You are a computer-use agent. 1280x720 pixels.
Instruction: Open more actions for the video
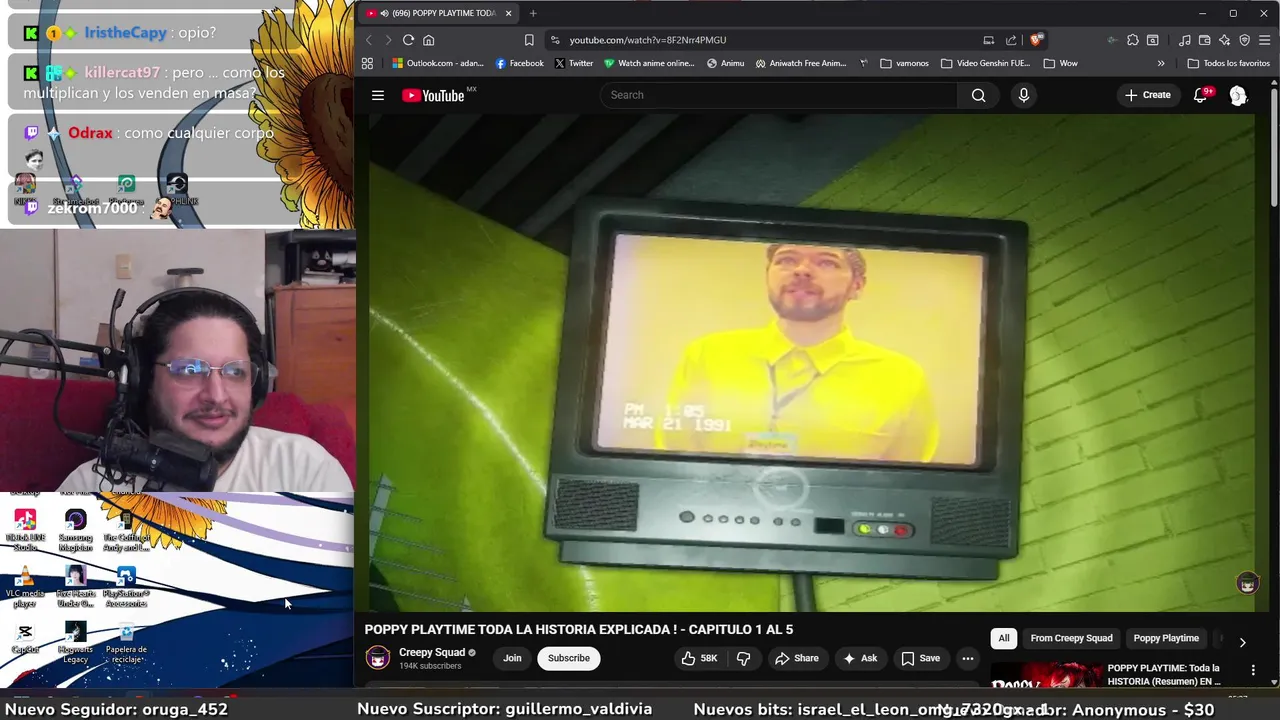point(967,658)
